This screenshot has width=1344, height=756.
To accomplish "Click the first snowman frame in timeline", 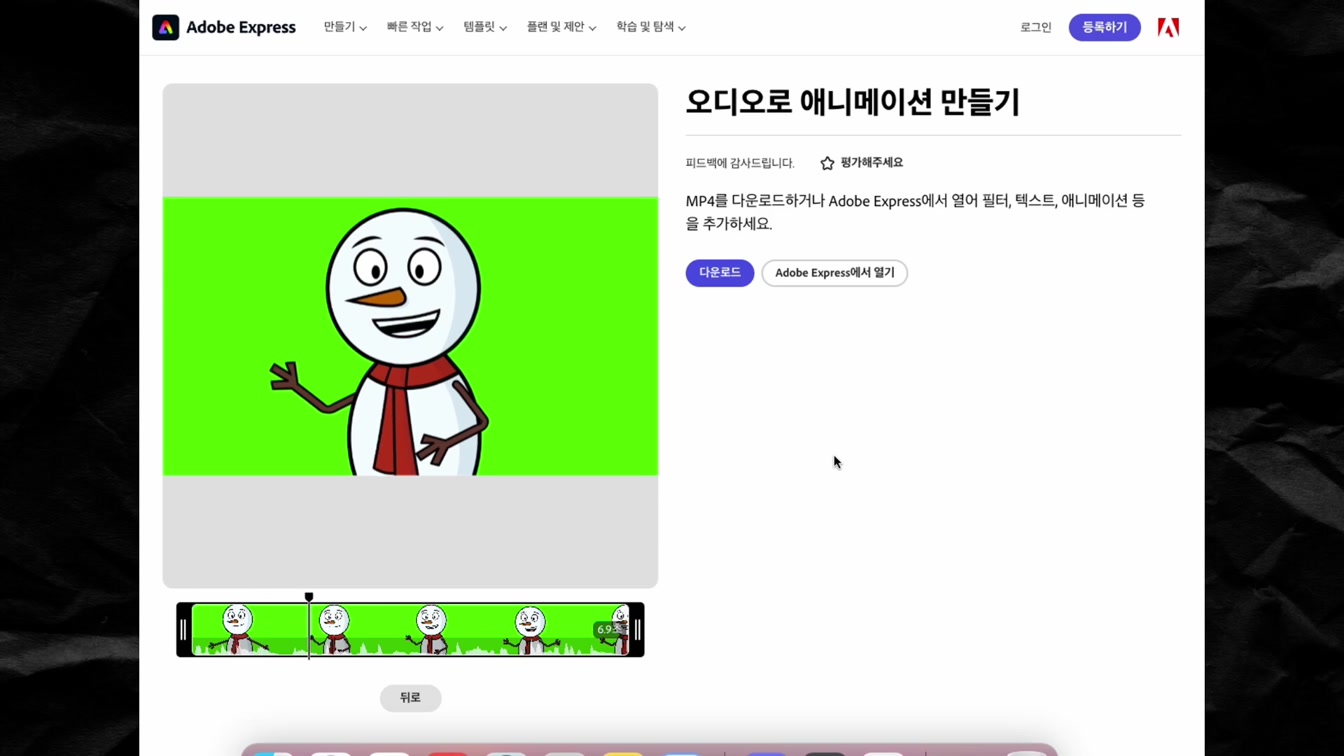I will [x=238, y=630].
